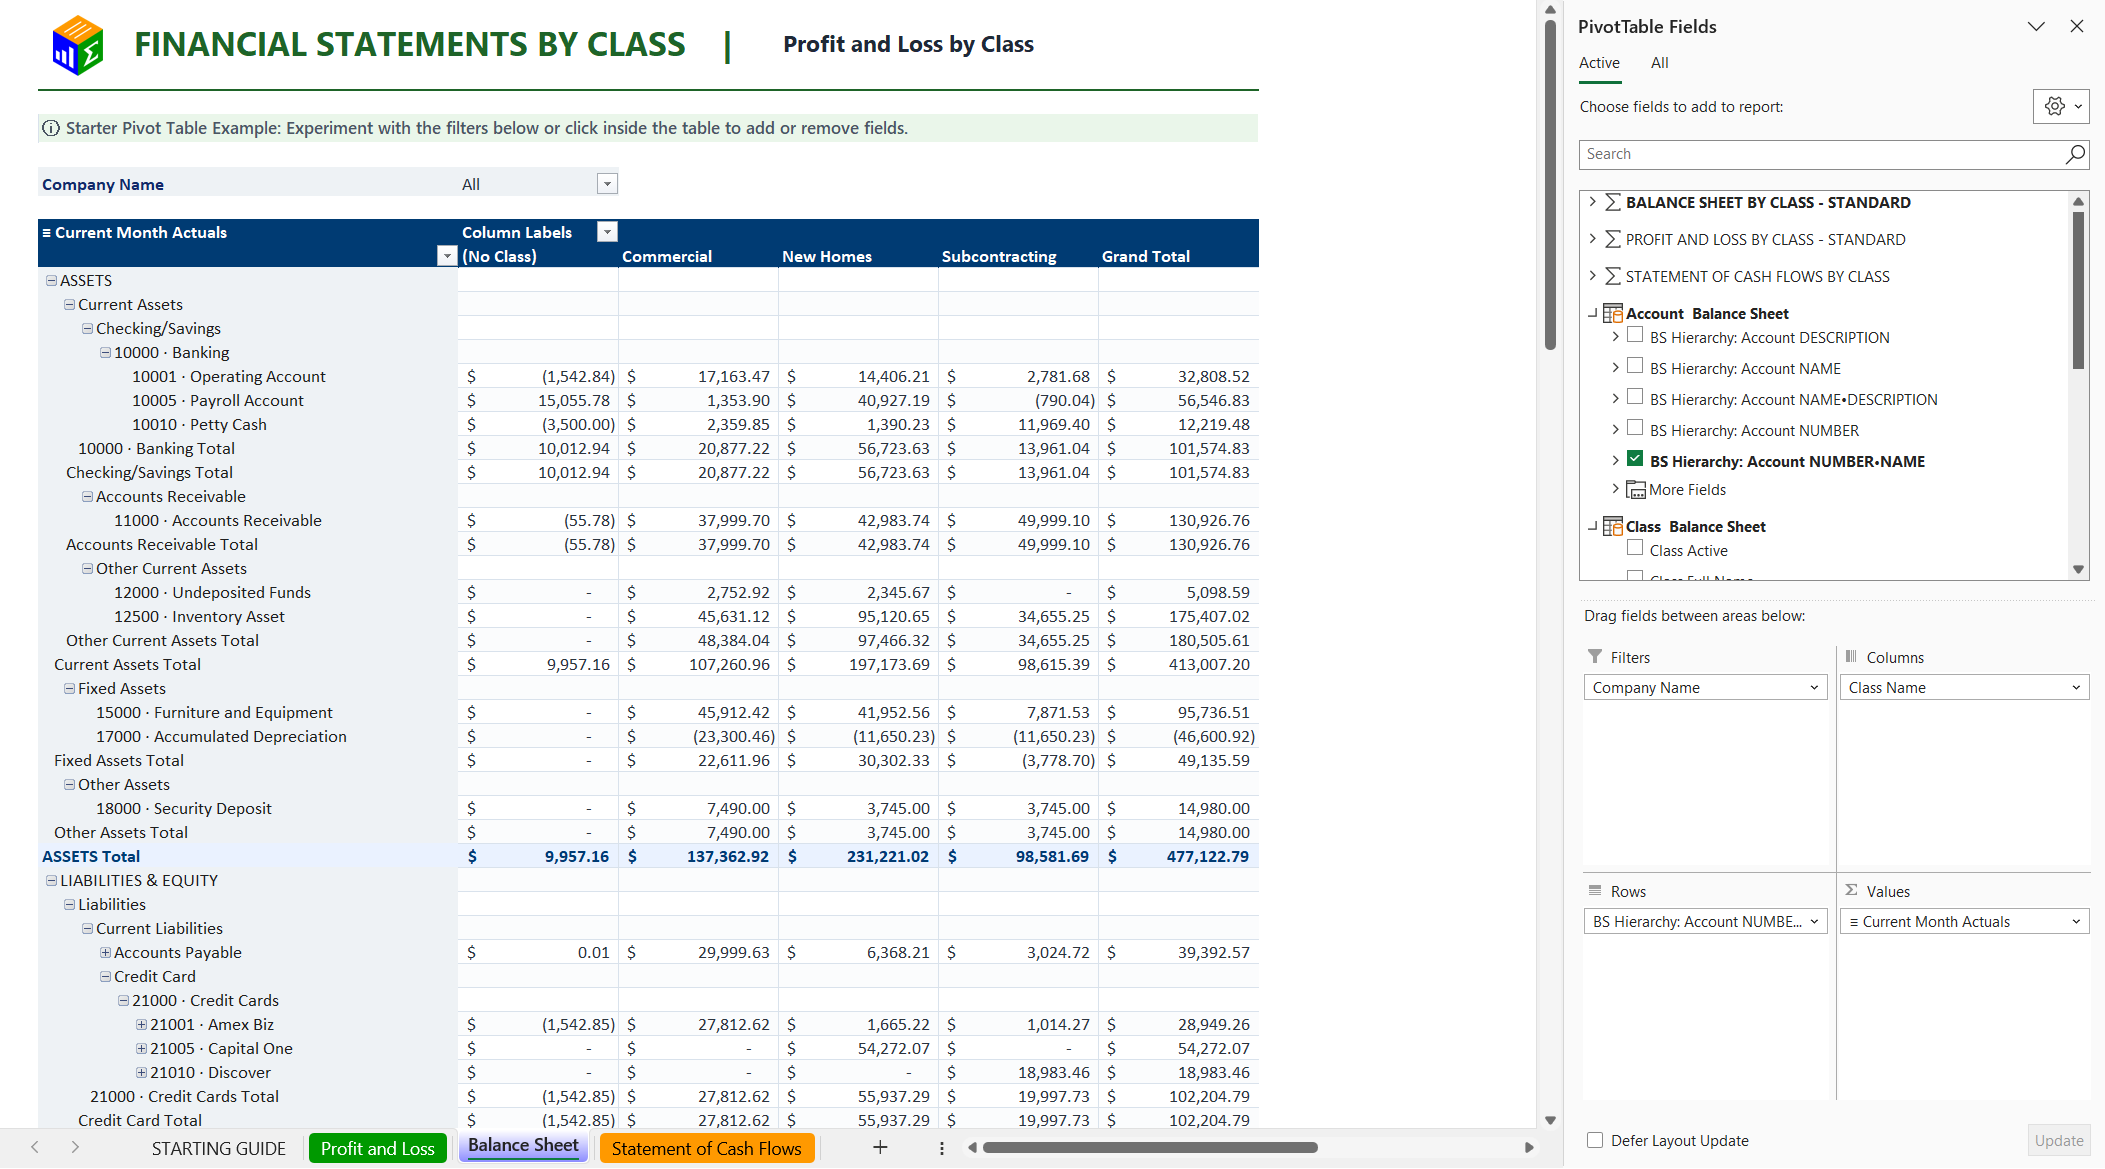Add a new sheet with the plus icon
The image size is (2105, 1169).
(880, 1147)
